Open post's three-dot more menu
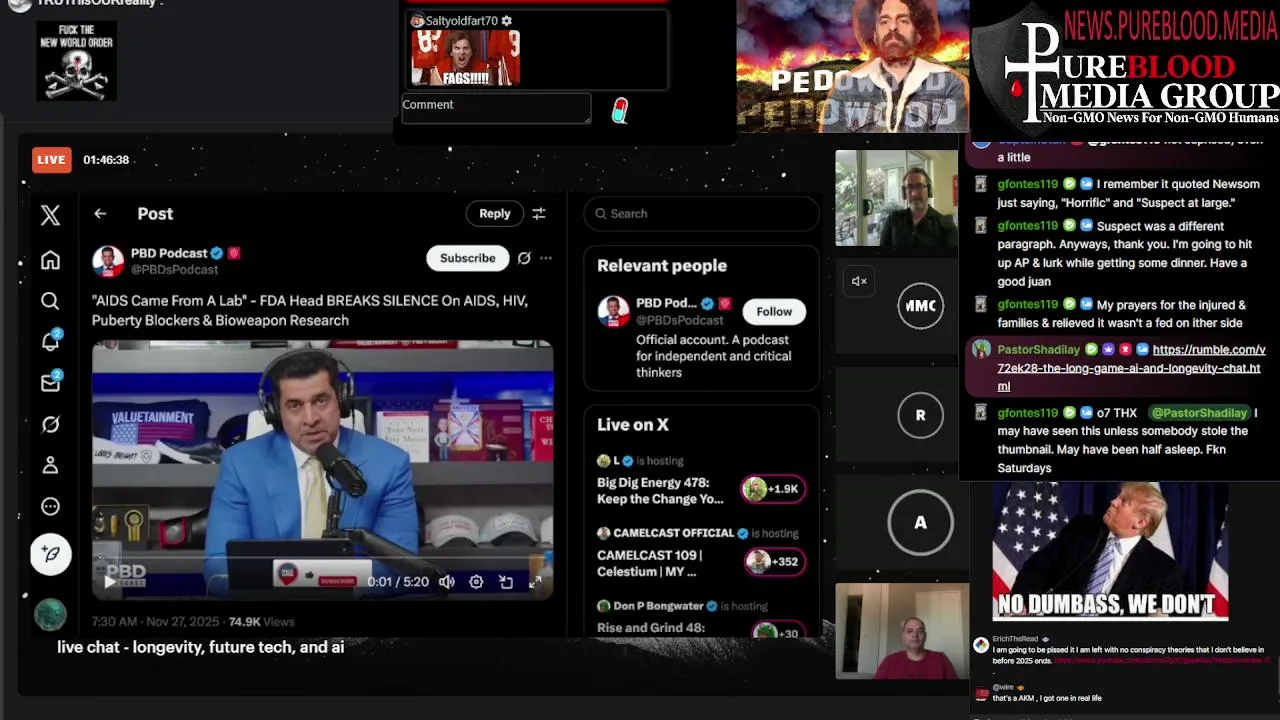The width and height of the screenshot is (1280, 720). point(546,258)
